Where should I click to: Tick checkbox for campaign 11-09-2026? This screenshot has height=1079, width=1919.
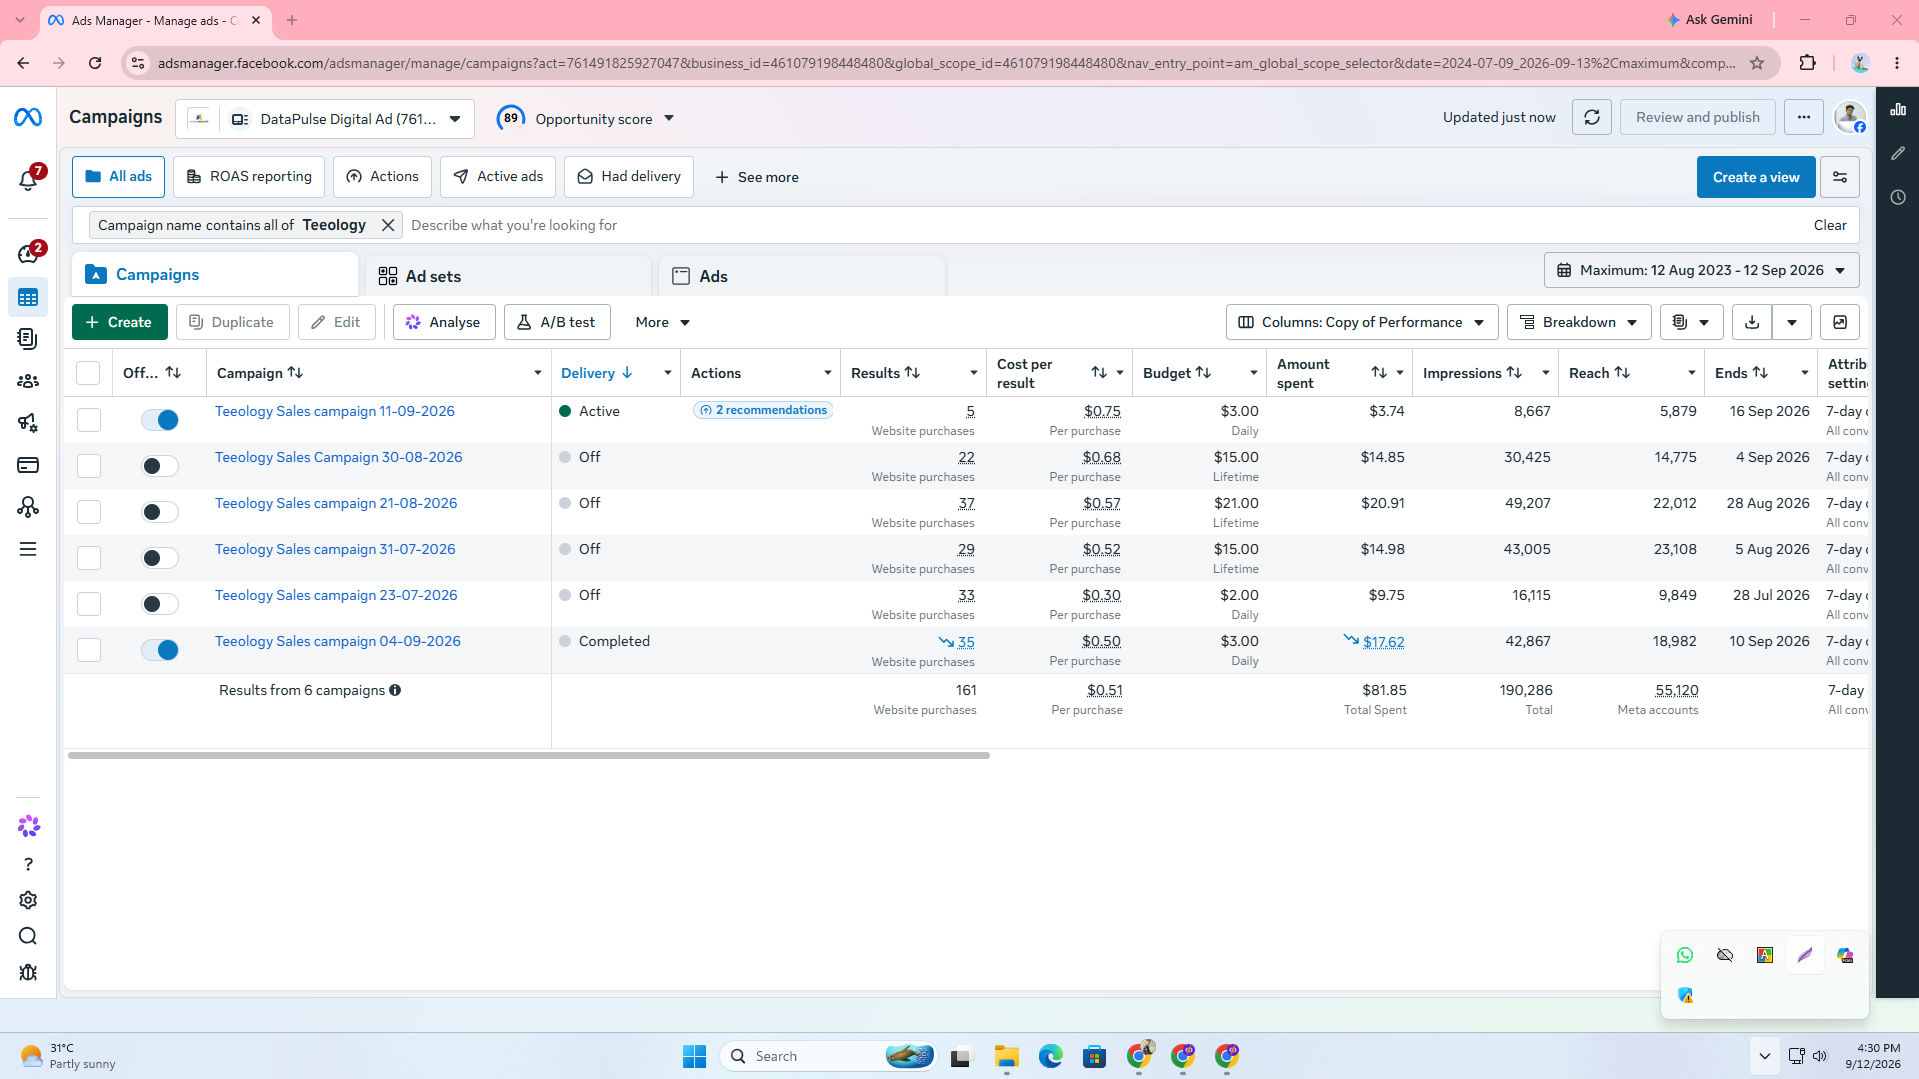click(x=89, y=420)
